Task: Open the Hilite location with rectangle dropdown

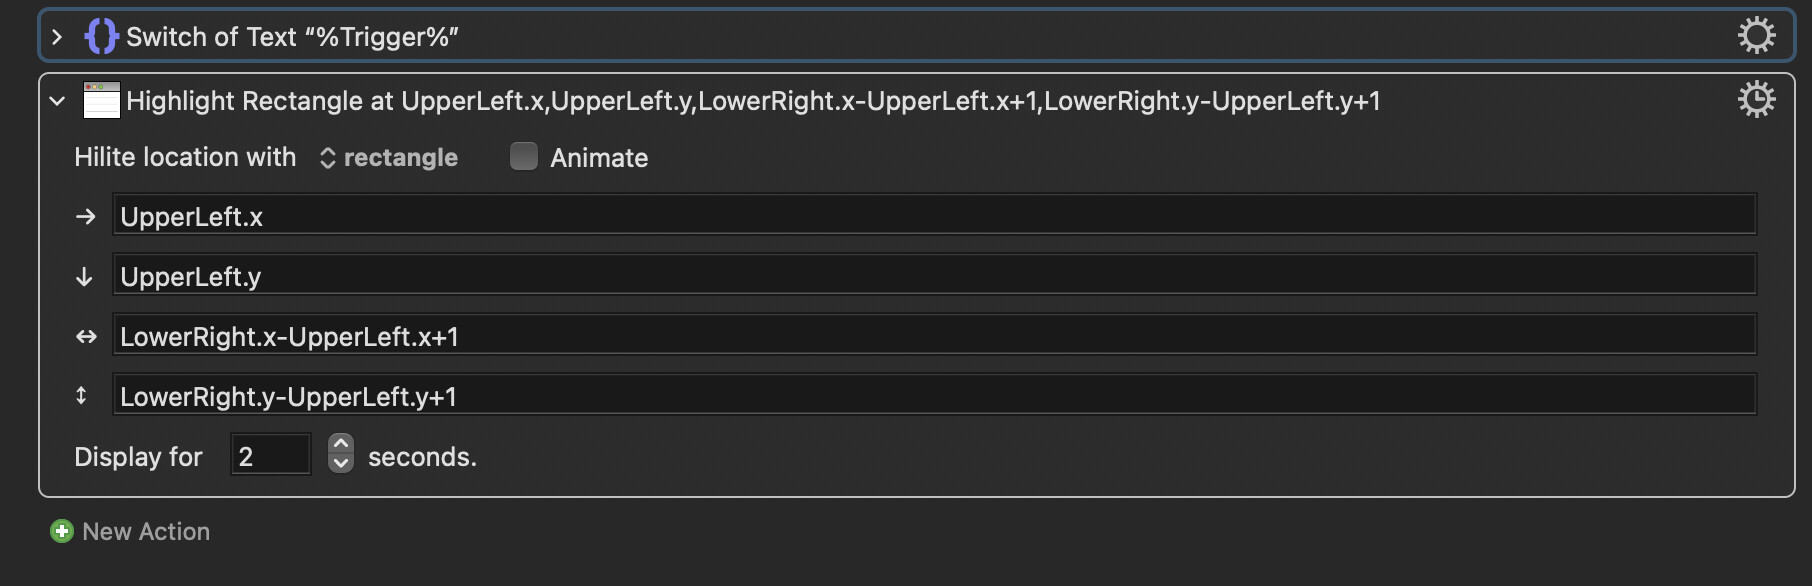Action: tap(389, 157)
